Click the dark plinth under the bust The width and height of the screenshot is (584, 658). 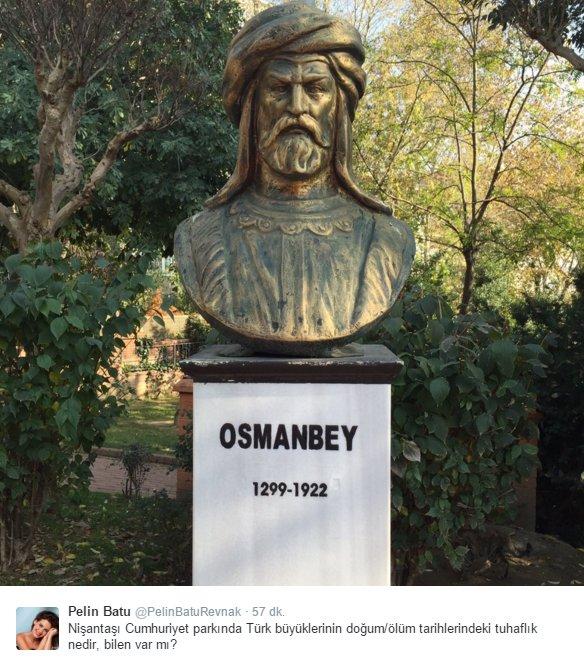[x=292, y=365]
